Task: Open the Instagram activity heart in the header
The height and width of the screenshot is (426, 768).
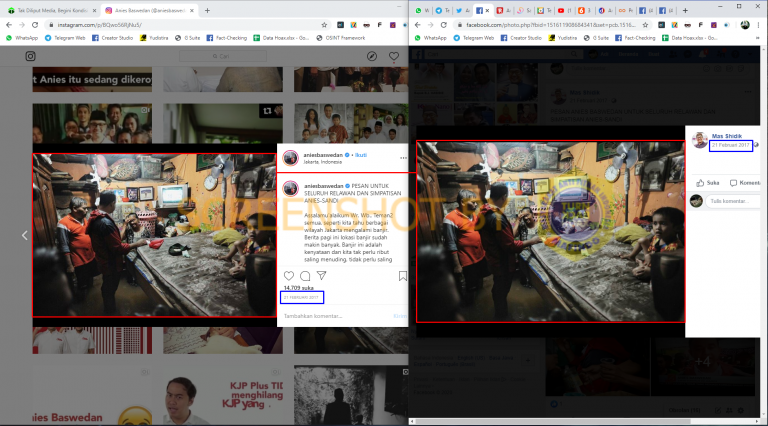Action: point(394,56)
